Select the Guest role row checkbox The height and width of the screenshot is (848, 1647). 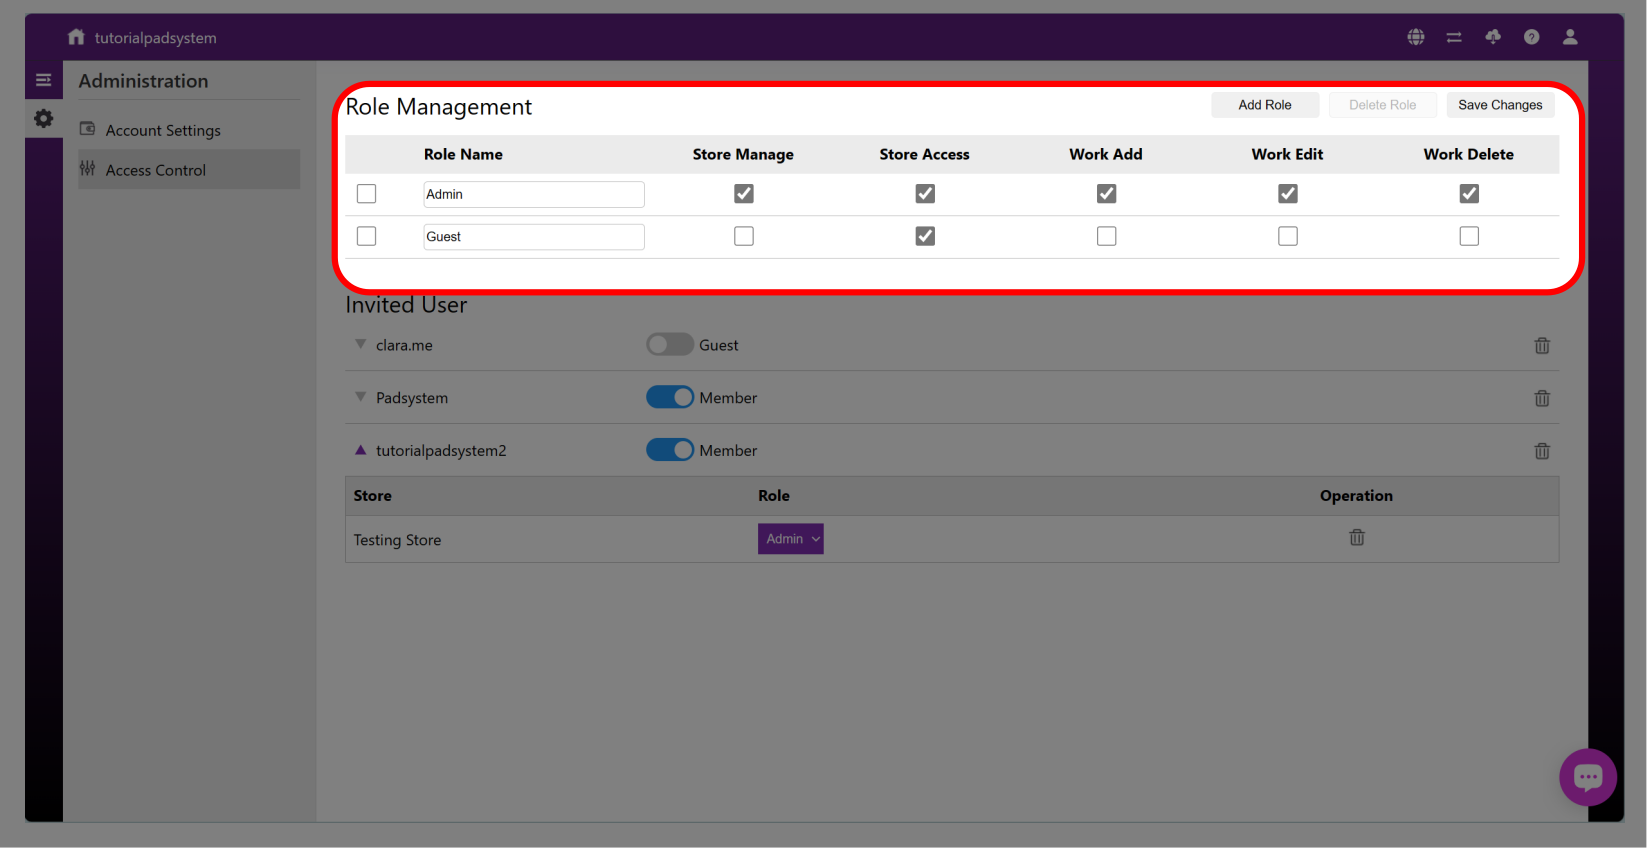367,236
